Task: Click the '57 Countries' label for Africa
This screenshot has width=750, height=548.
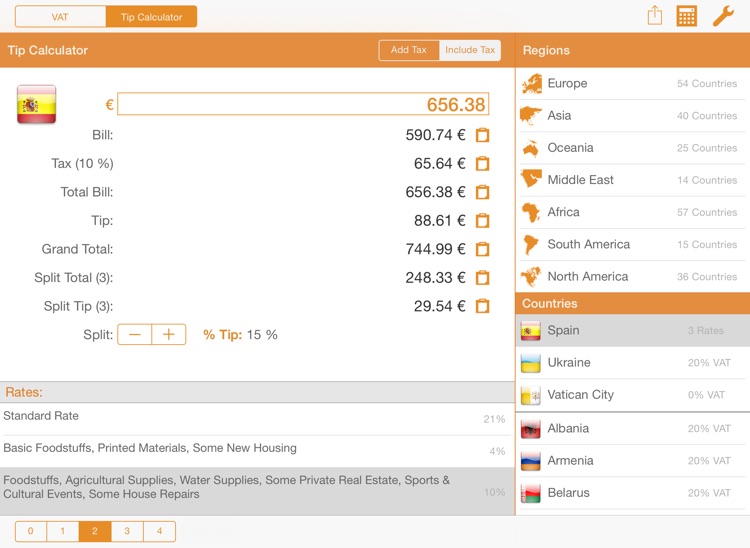Action: point(707,212)
